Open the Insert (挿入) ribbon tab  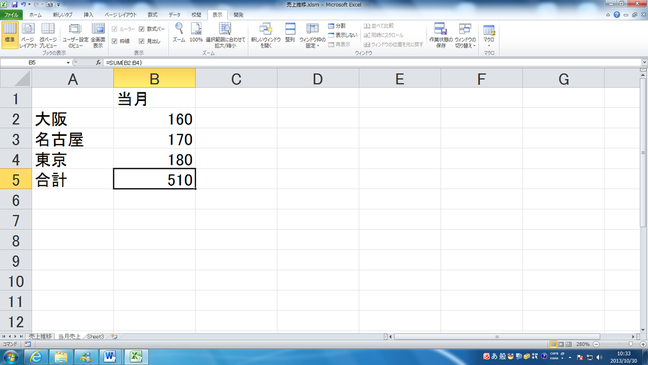pyautogui.click(x=88, y=15)
